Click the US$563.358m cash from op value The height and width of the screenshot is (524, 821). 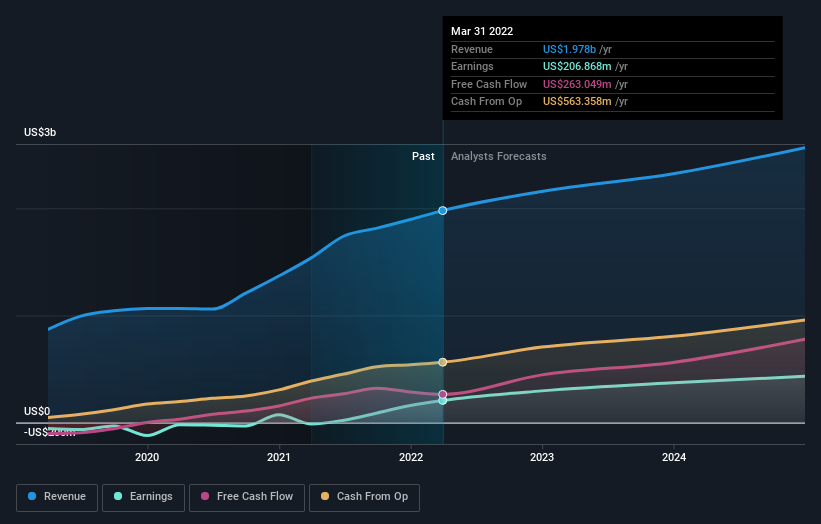click(577, 102)
